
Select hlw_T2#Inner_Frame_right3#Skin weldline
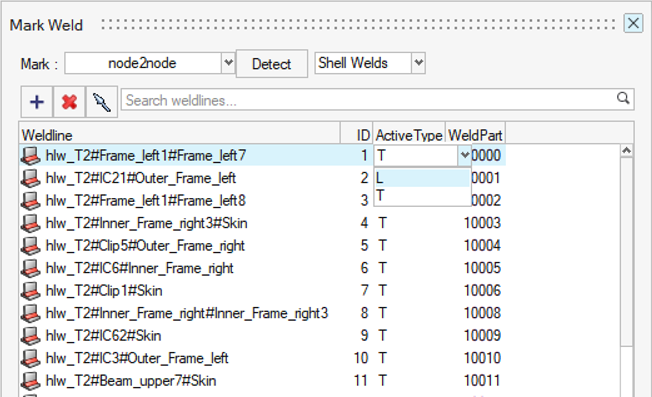coord(146,223)
